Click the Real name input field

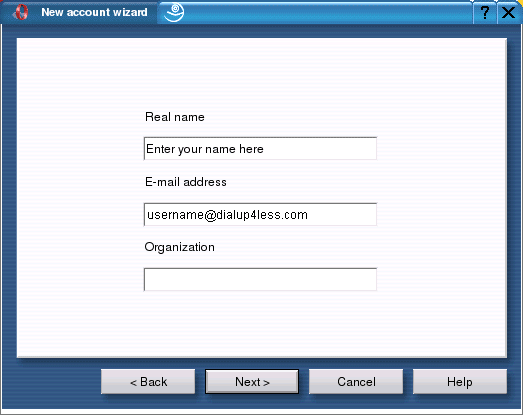click(x=260, y=148)
